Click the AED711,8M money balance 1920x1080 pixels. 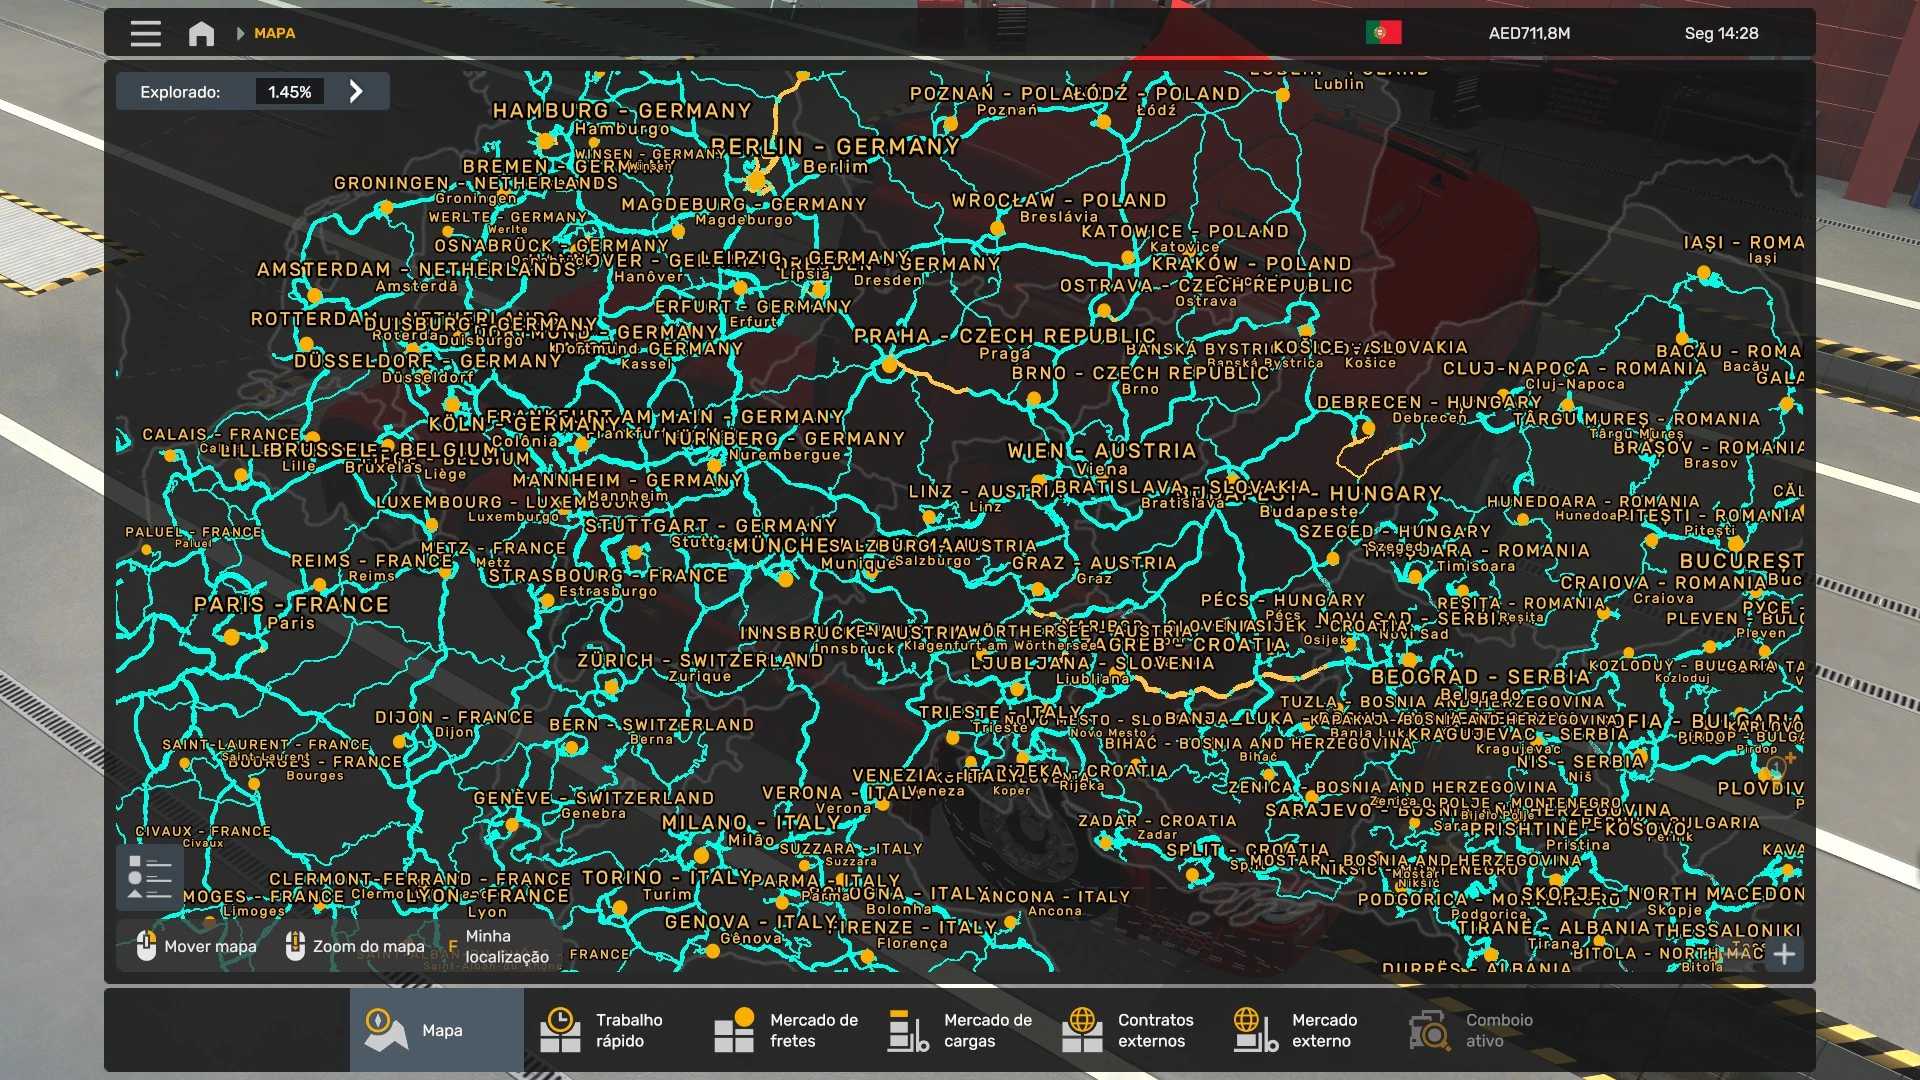click(1529, 33)
